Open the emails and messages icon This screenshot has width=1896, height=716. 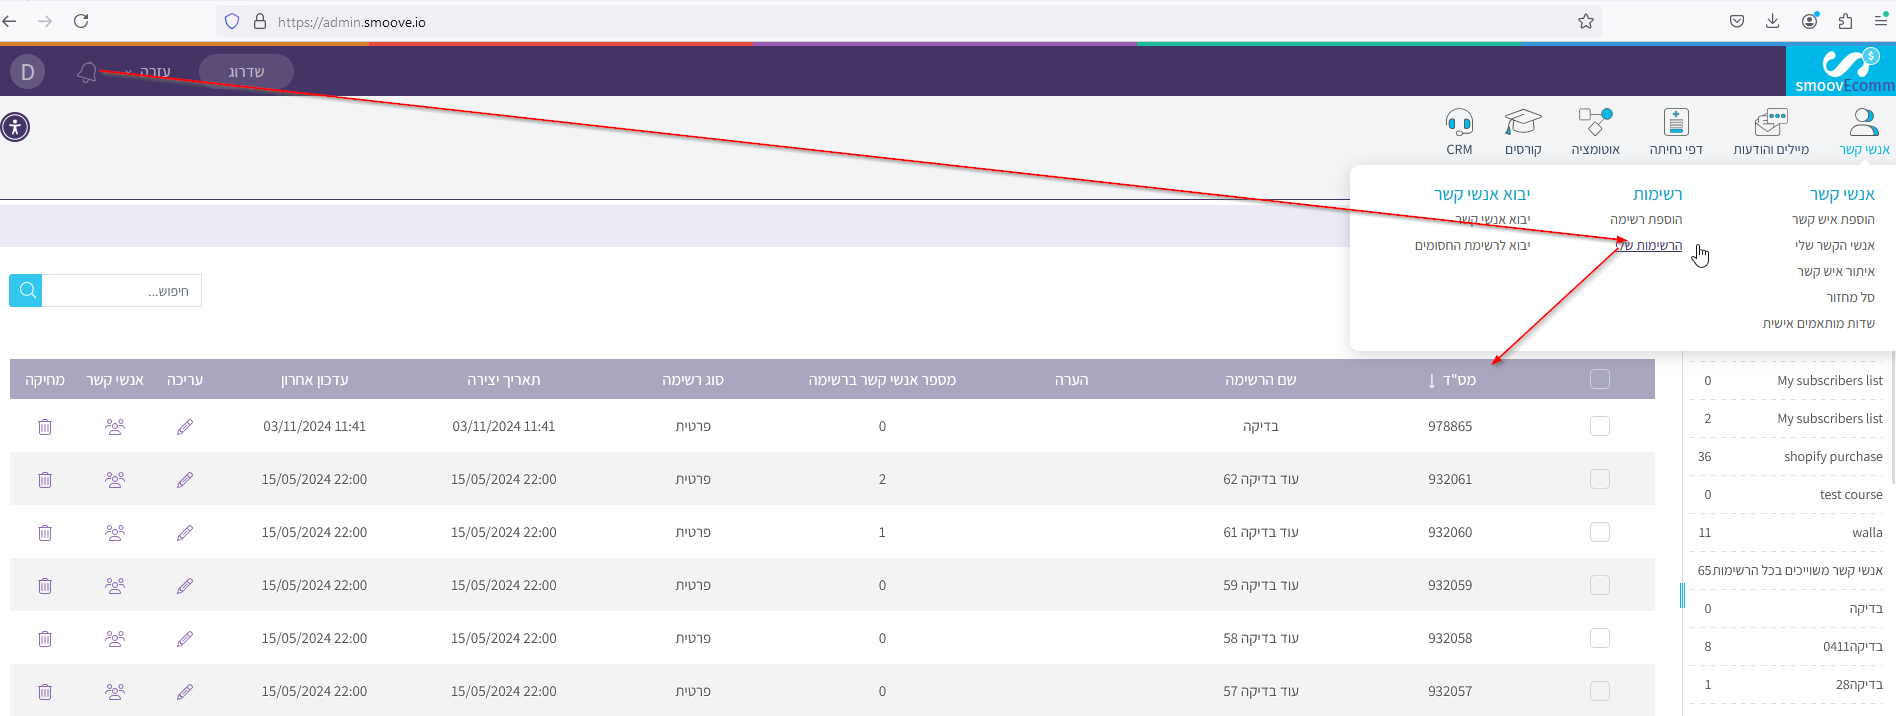pyautogui.click(x=1771, y=123)
